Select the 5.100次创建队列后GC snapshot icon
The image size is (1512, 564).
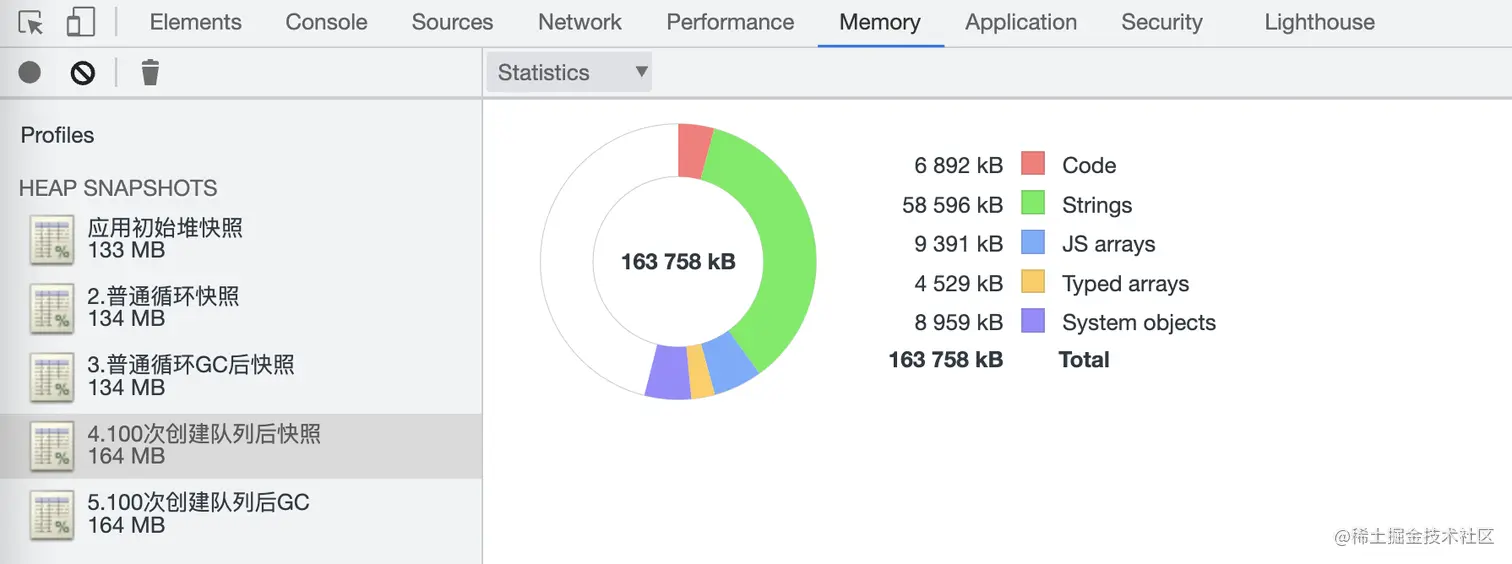click(52, 515)
